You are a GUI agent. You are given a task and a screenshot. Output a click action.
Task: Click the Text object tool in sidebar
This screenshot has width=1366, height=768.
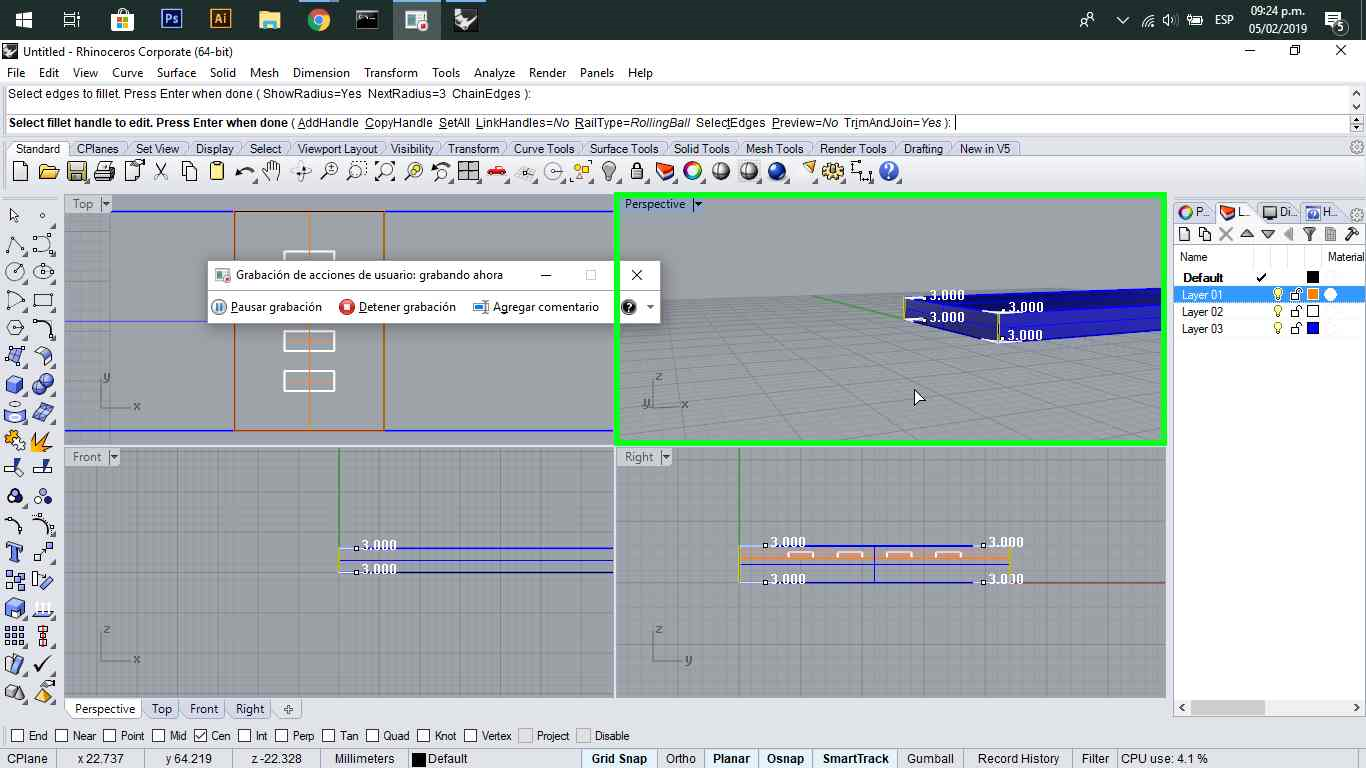coord(15,552)
